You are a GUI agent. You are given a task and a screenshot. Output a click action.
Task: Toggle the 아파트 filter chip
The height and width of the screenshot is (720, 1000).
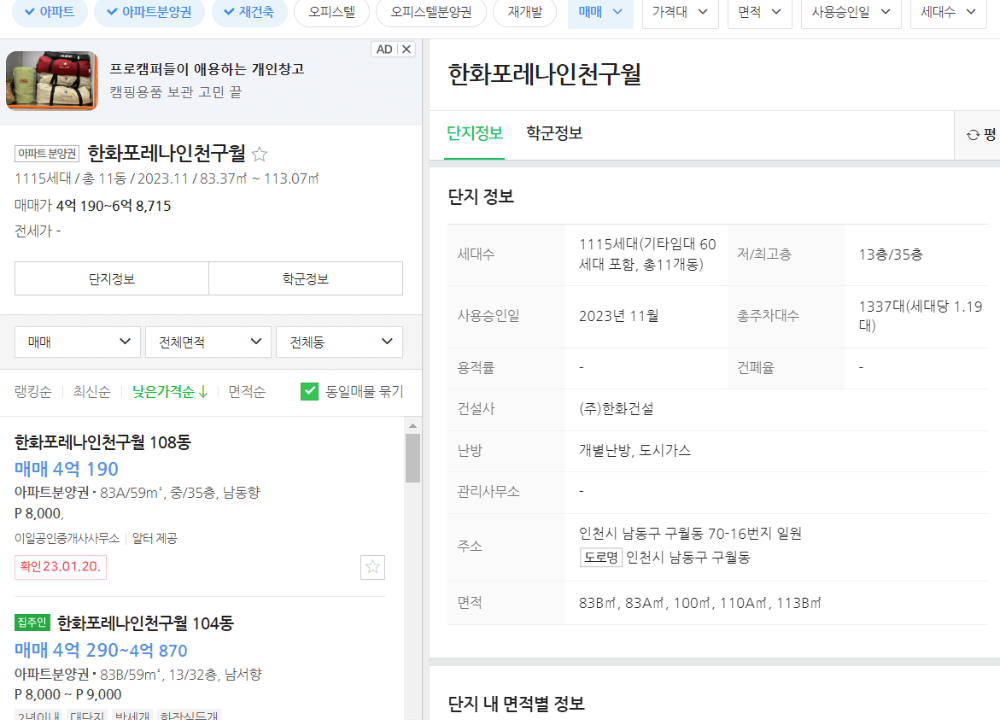click(x=50, y=12)
